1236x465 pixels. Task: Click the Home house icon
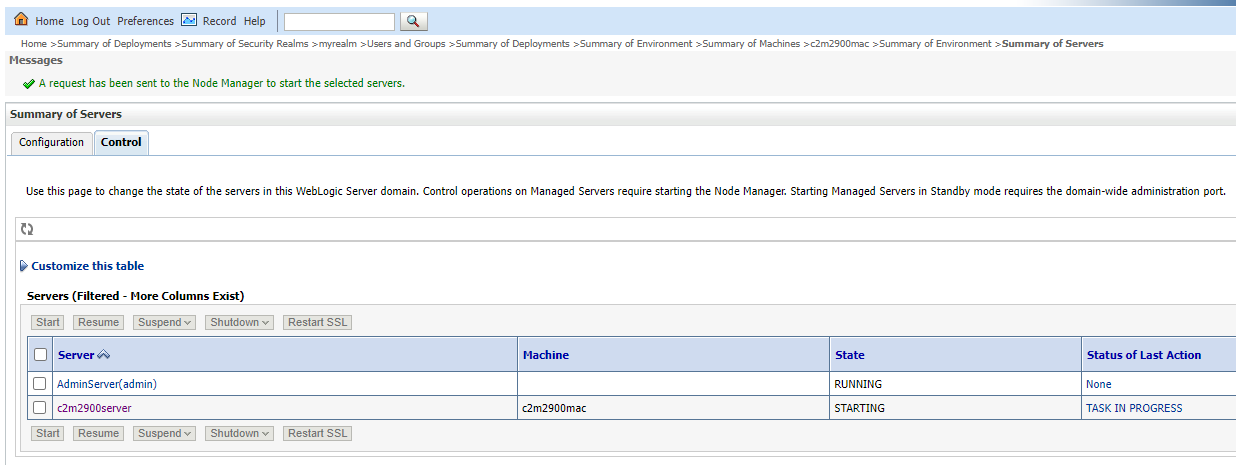coord(21,19)
